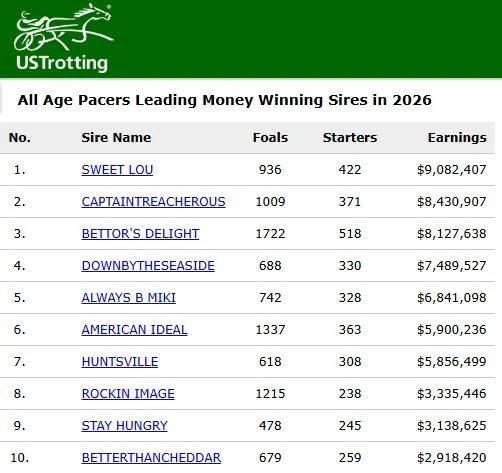This screenshot has width=502, height=473.
Task: Click the No. column header
Action: click(x=20, y=138)
